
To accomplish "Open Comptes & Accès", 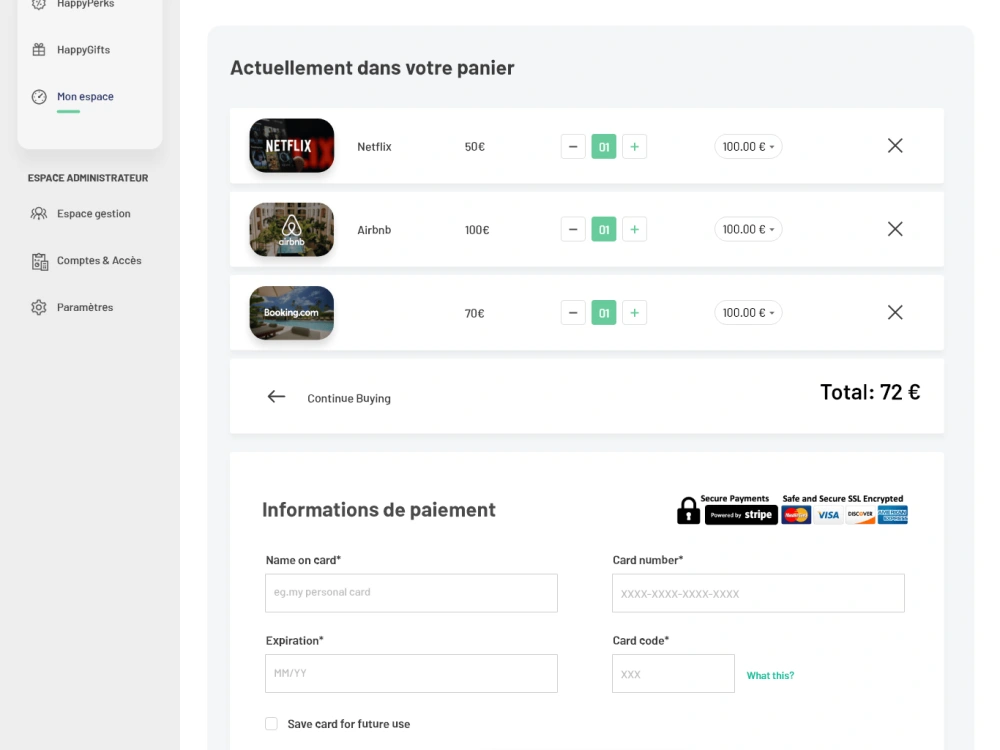I will (x=99, y=260).
